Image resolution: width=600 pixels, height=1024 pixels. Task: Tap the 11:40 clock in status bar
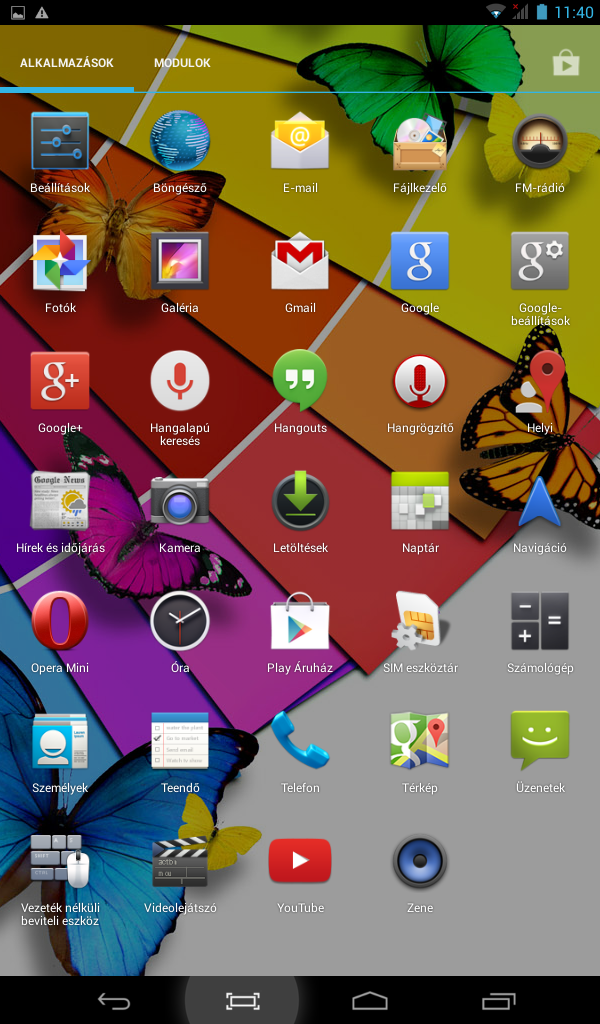click(574, 12)
